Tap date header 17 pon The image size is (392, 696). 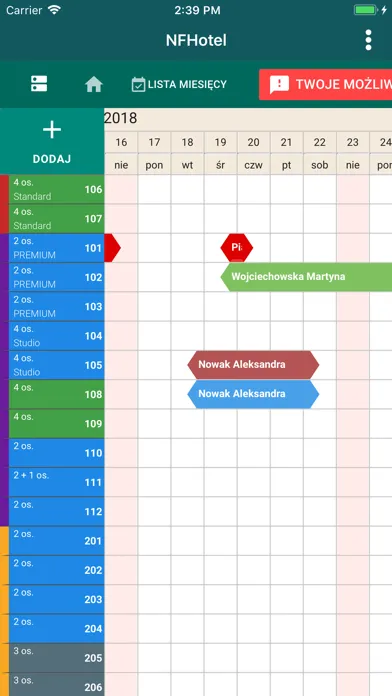click(x=154, y=153)
